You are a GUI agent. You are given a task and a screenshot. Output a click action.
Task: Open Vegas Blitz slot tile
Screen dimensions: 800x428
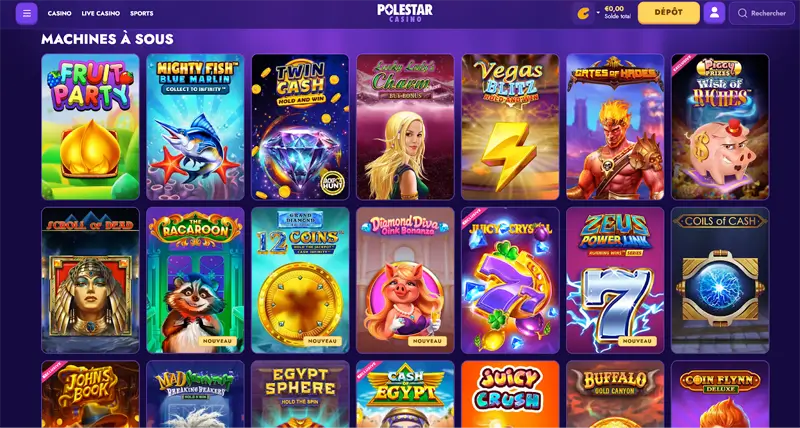coord(510,127)
